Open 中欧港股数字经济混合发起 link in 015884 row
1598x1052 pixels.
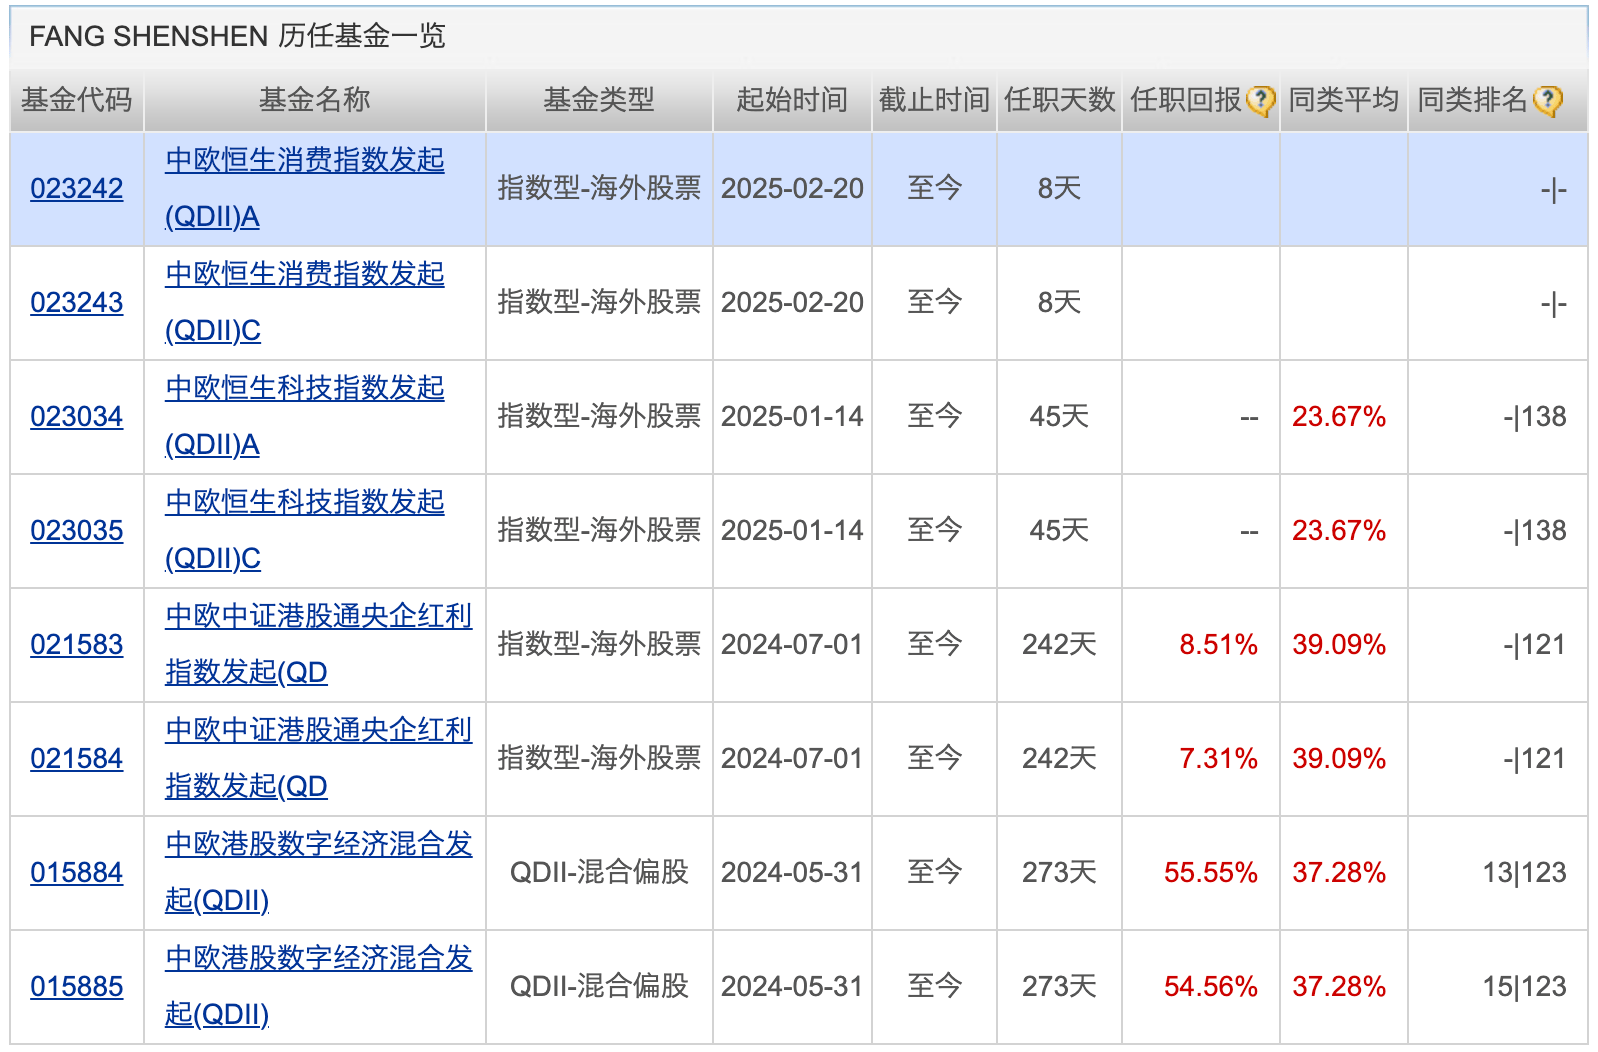(x=318, y=845)
